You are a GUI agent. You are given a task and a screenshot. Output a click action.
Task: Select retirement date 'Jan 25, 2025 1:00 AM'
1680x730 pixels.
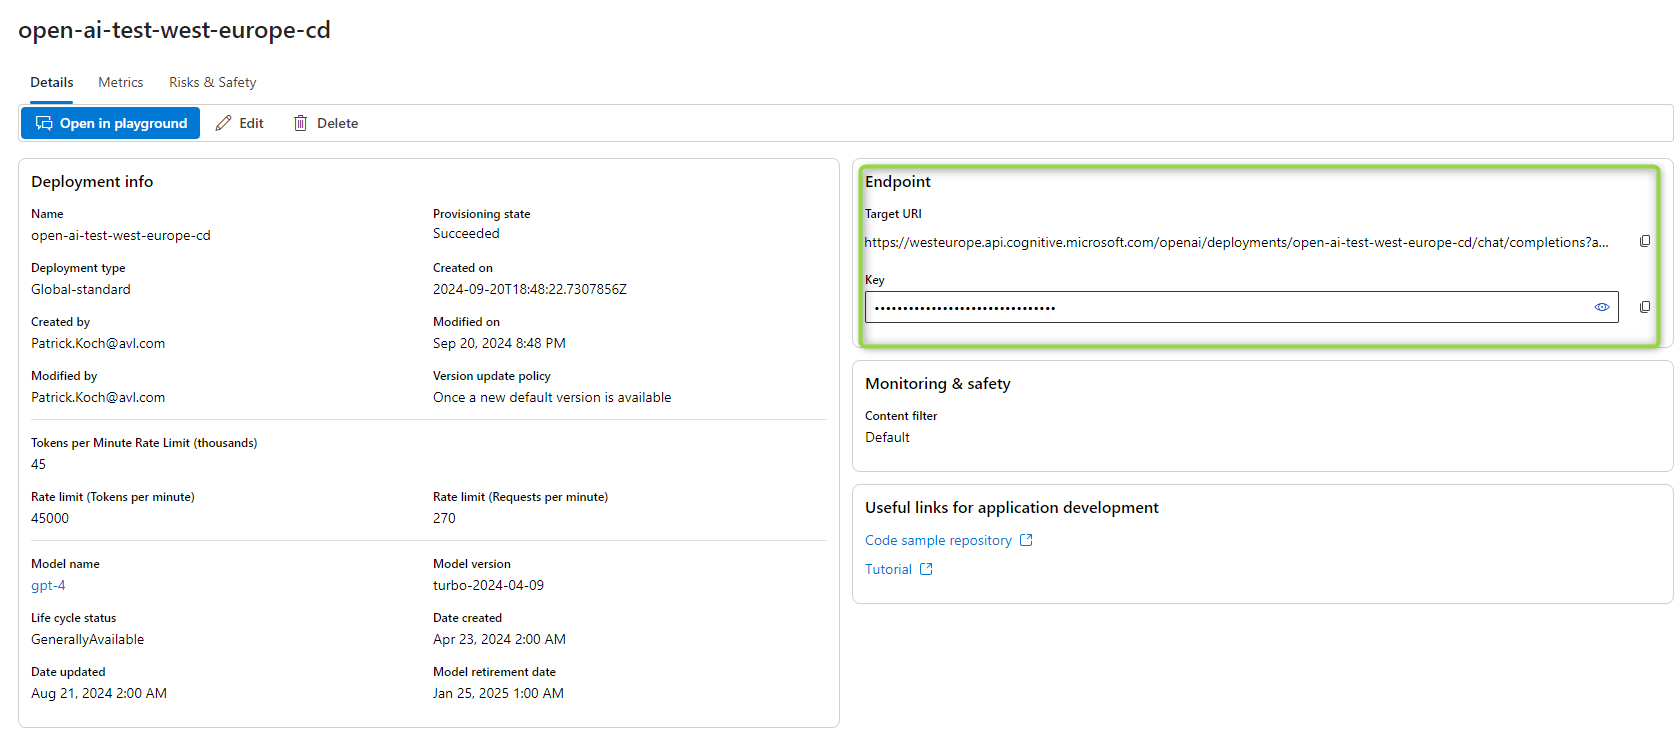tap(498, 693)
